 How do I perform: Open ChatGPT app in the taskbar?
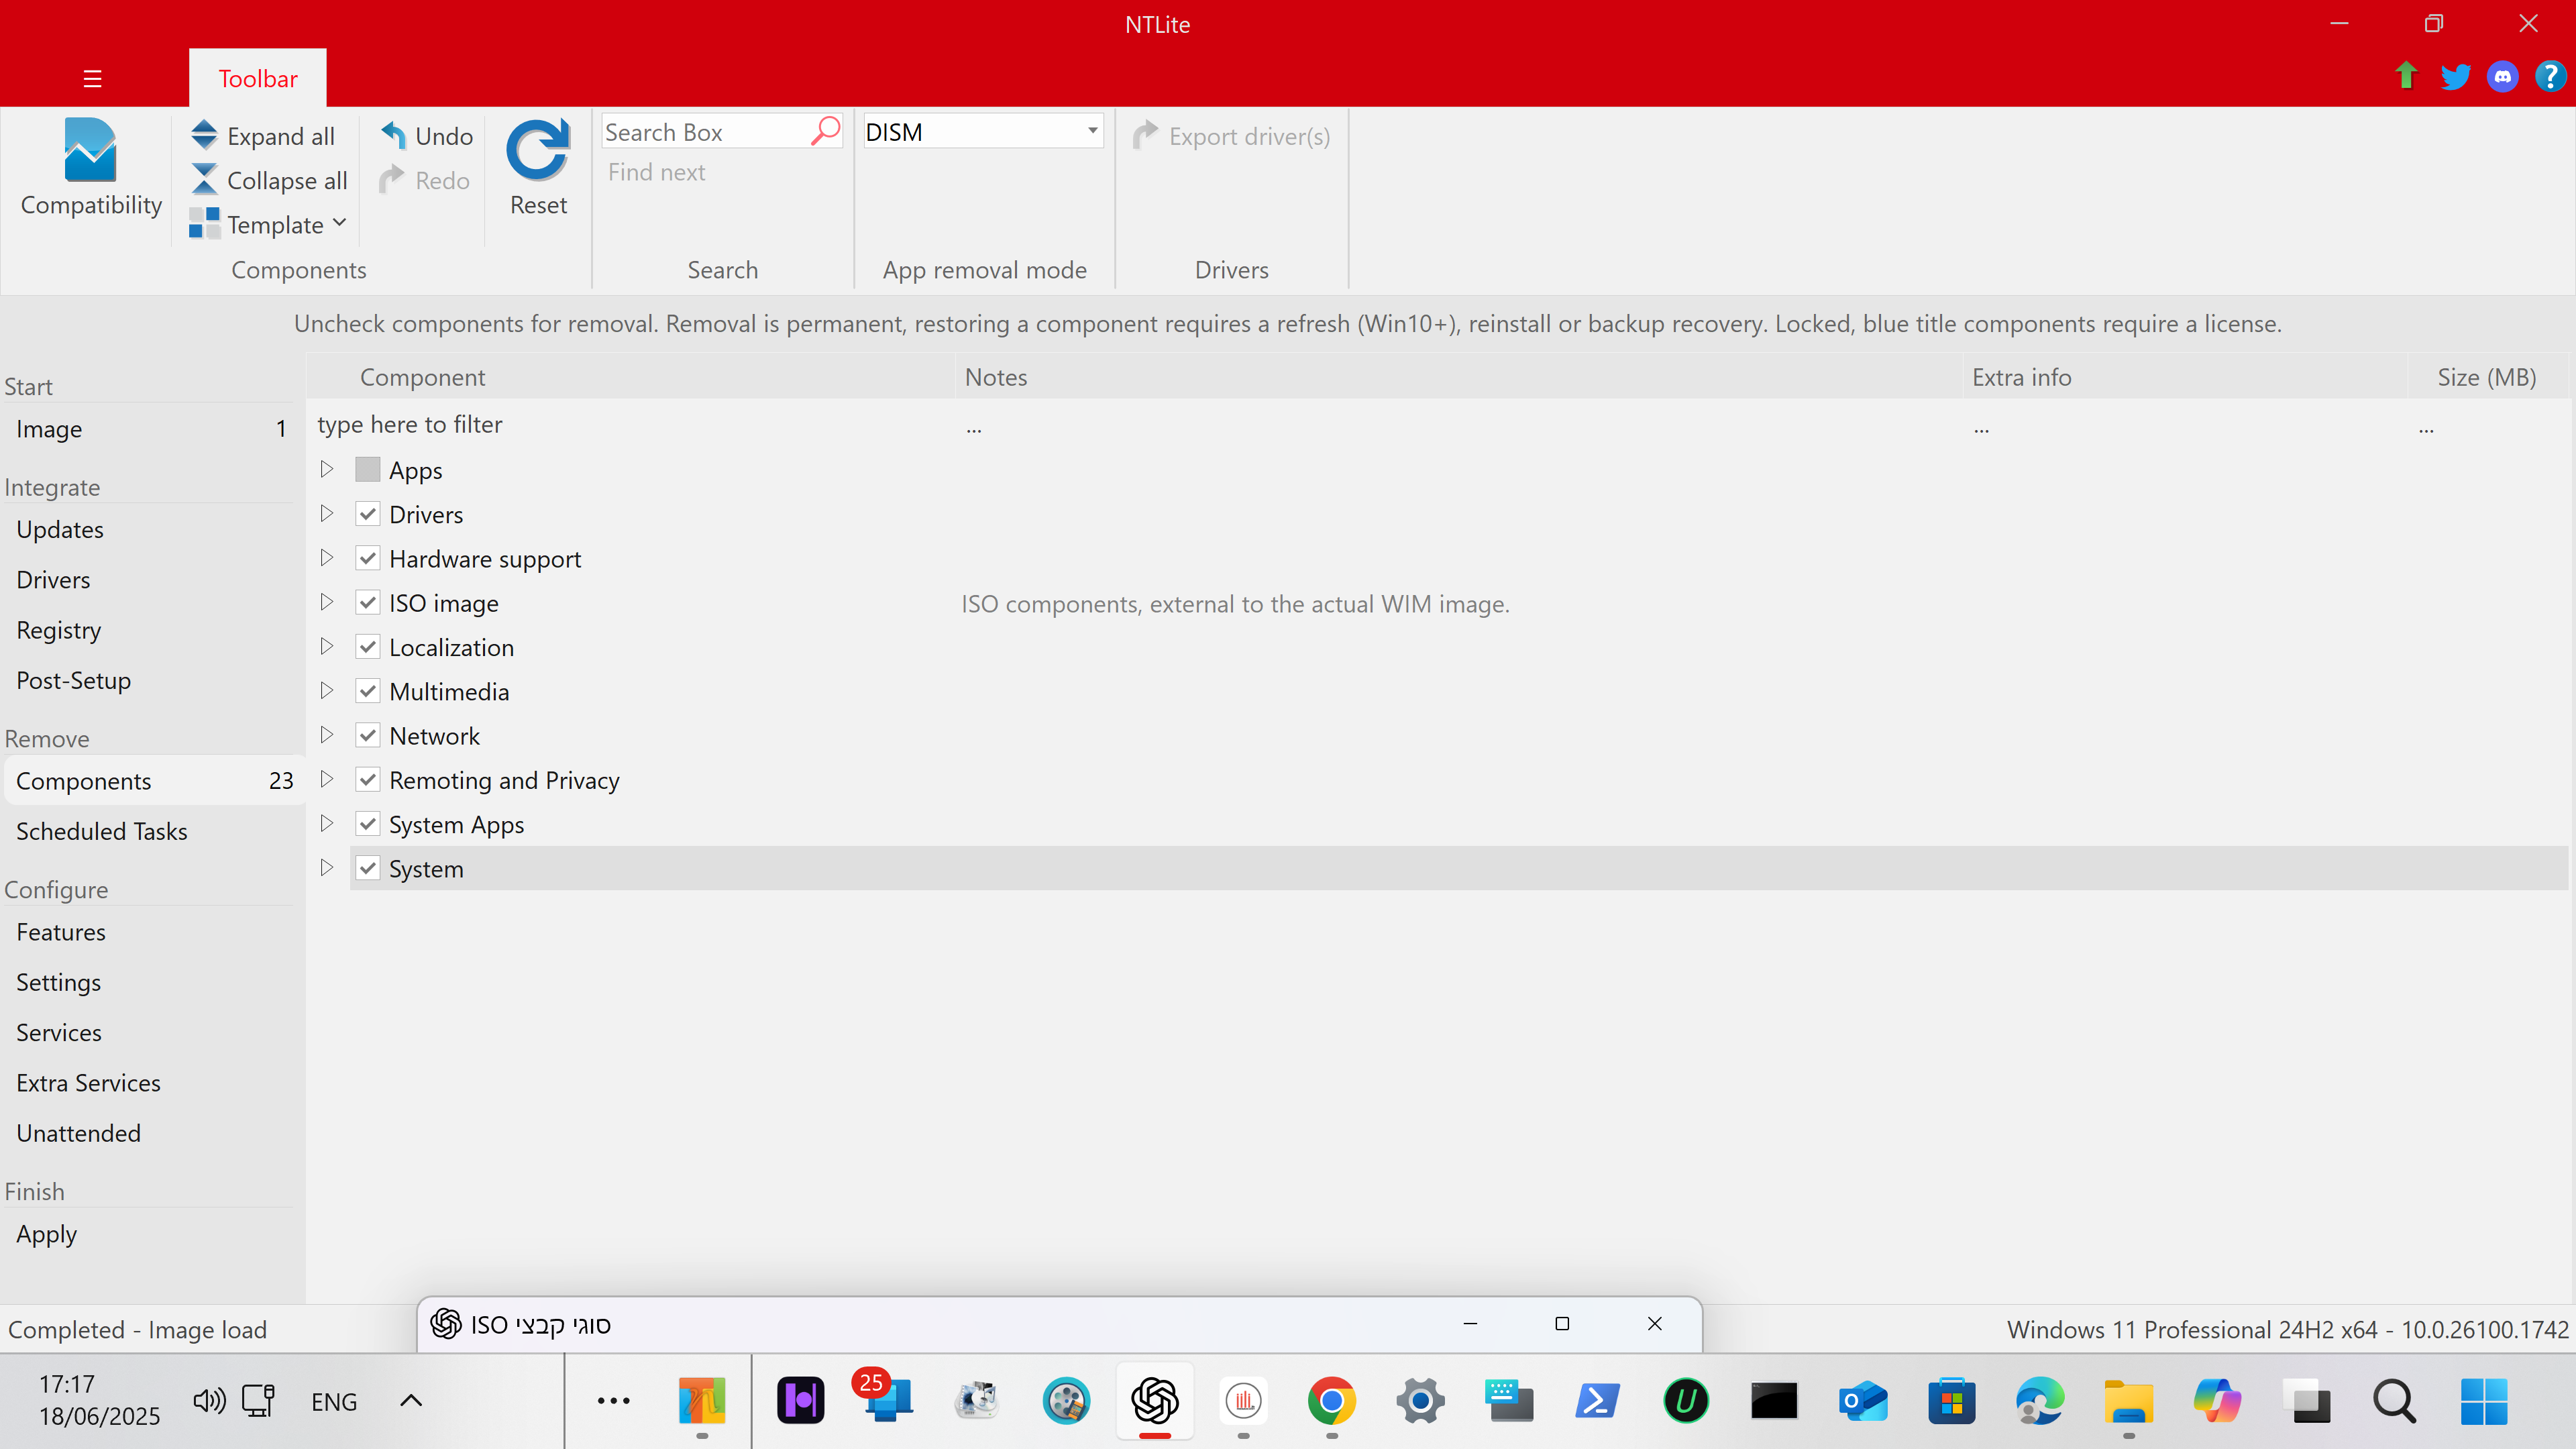click(1155, 1401)
